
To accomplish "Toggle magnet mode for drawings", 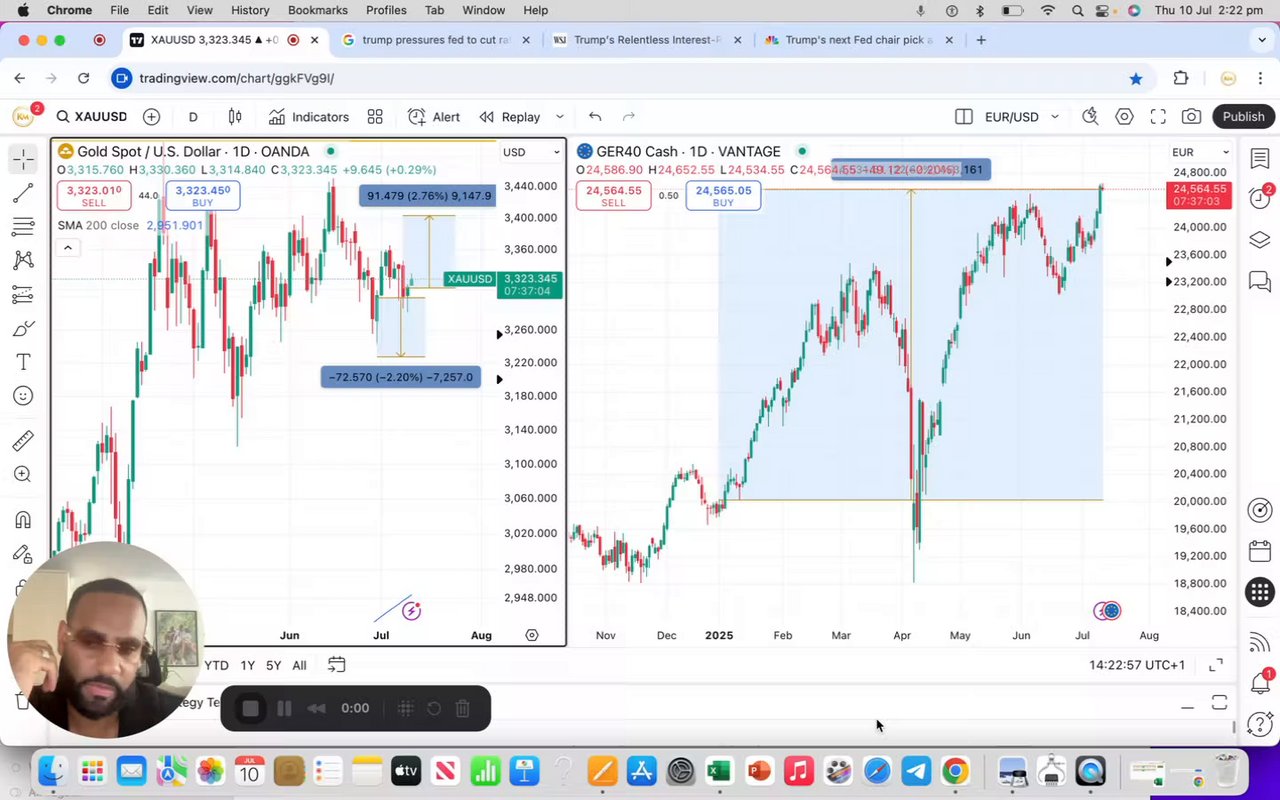I will click(x=23, y=519).
